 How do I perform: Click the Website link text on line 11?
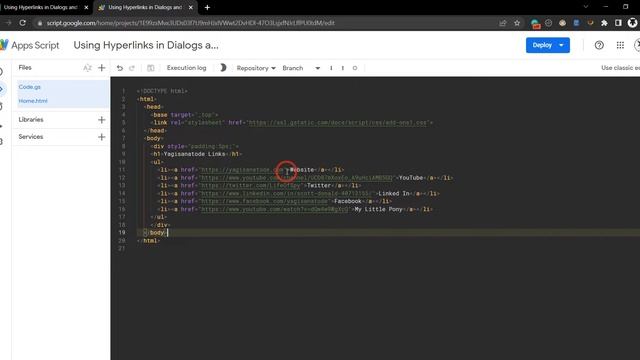pyautogui.click(x=302, y=170)
